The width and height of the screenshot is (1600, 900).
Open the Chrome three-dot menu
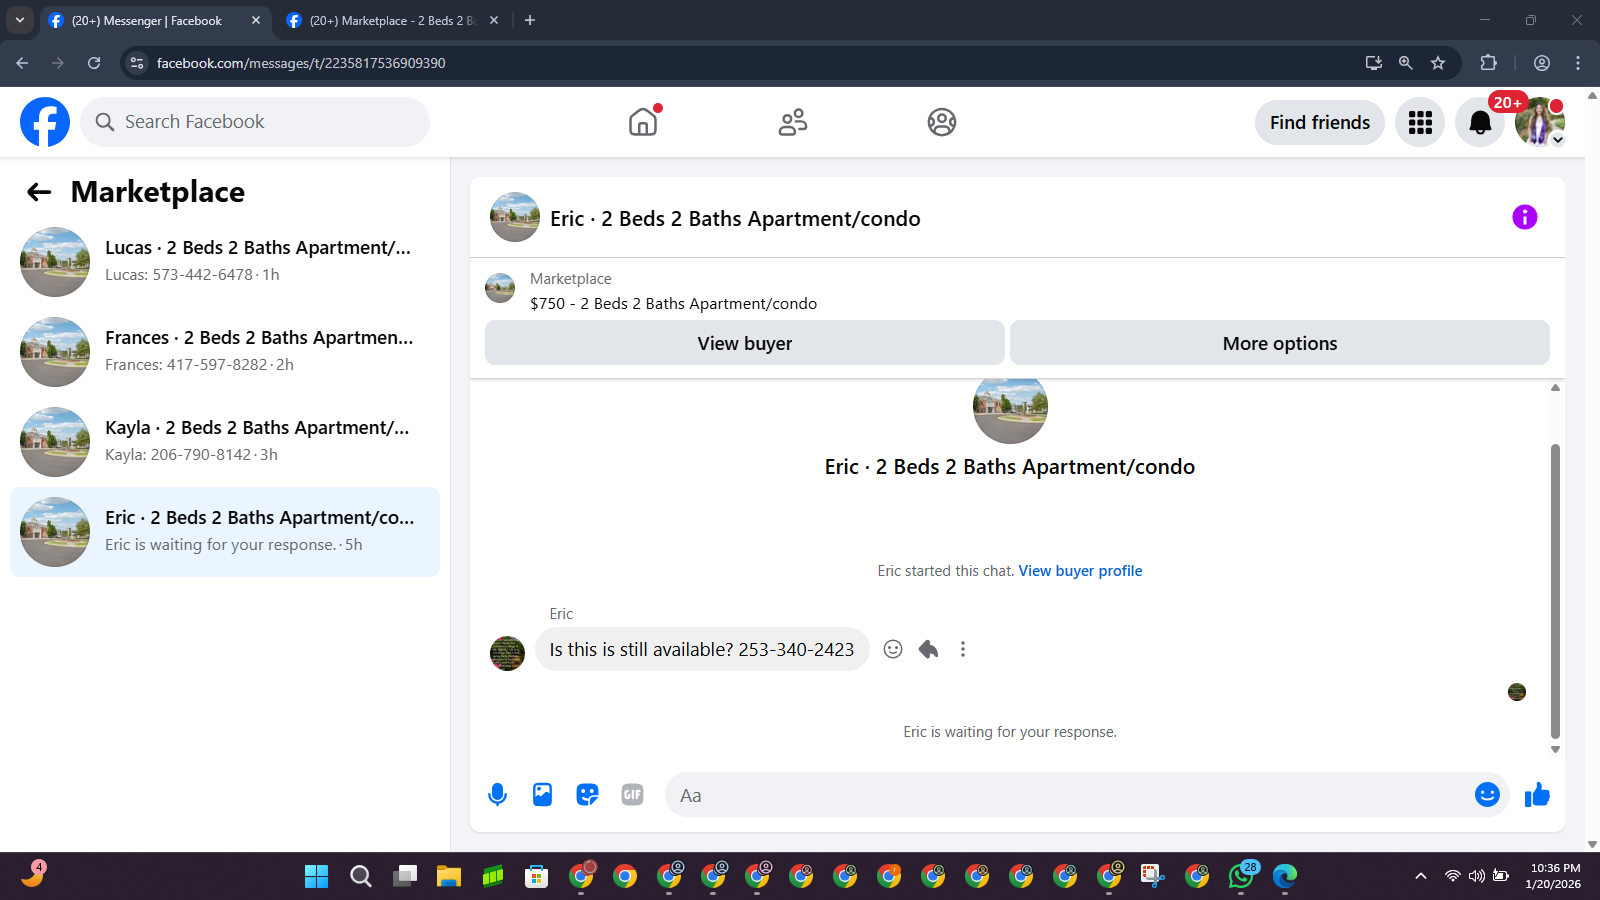pos(1578,63)
